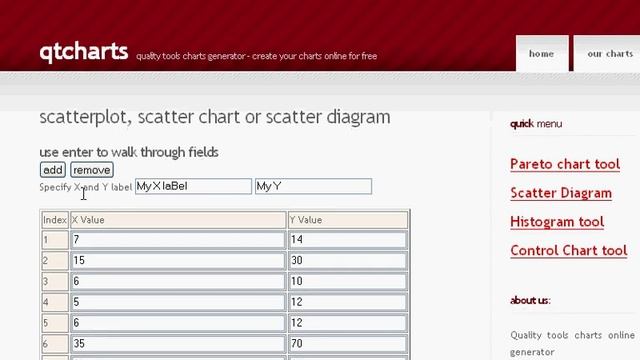Image resolution: width=640 pixels, height=360 pixels.
Task: Click the qtcharts site logo
Action: point(84,52)
